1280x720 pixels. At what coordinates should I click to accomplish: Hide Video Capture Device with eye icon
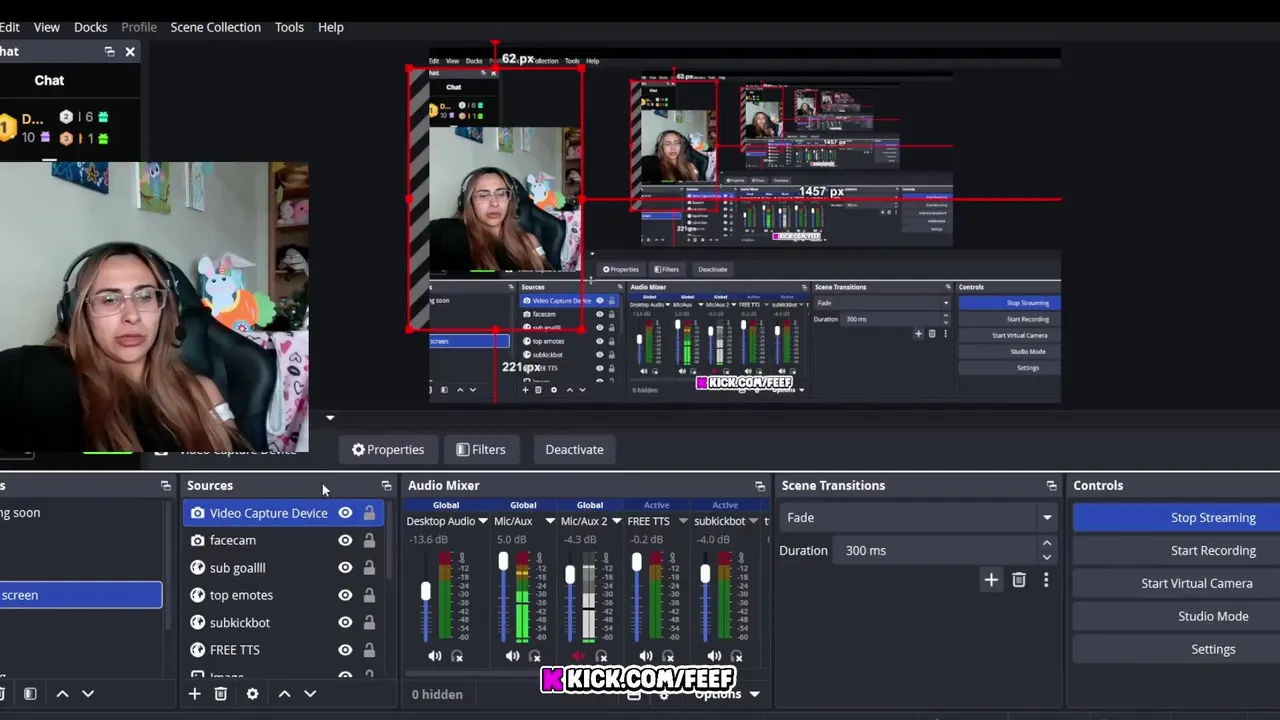pos(345,513)
